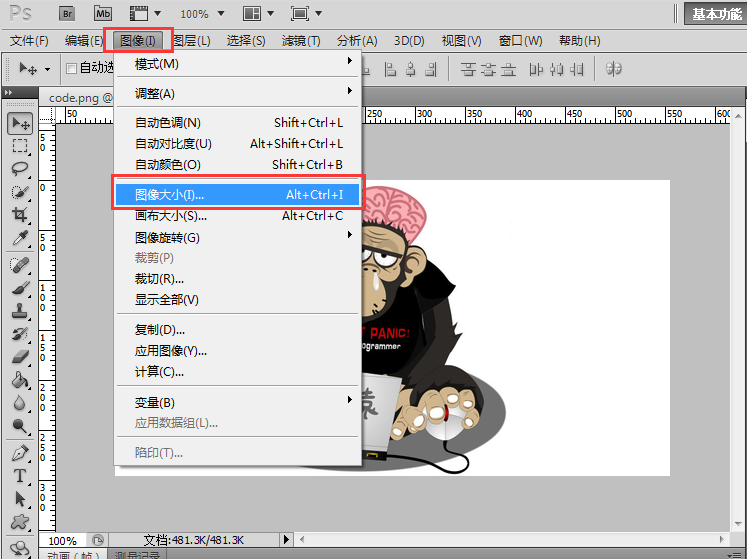This screenshot has height=559, width=747.
Task: Open the 滤镜(T) menu
Action: tap(301, 41)
